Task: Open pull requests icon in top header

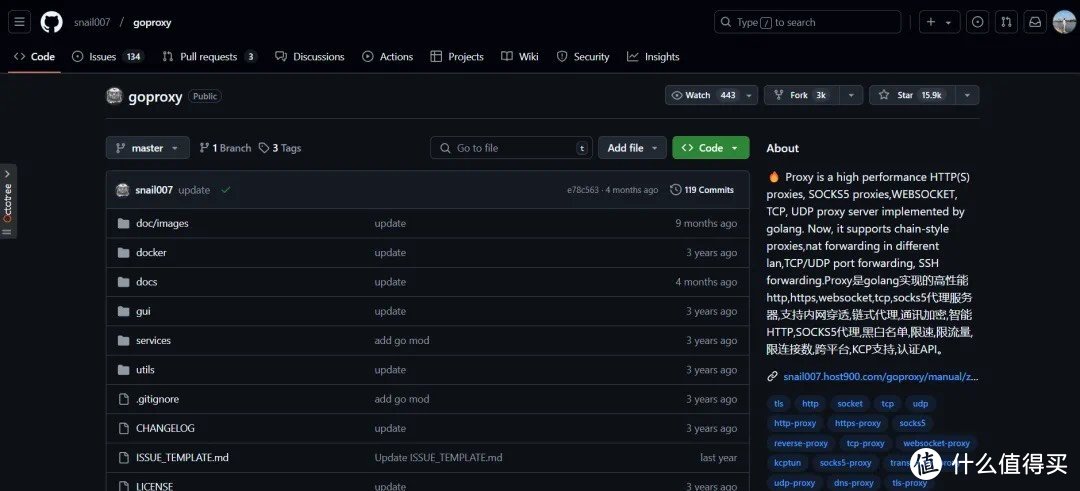Action: pyautogui.click(x=1007, y=22)
